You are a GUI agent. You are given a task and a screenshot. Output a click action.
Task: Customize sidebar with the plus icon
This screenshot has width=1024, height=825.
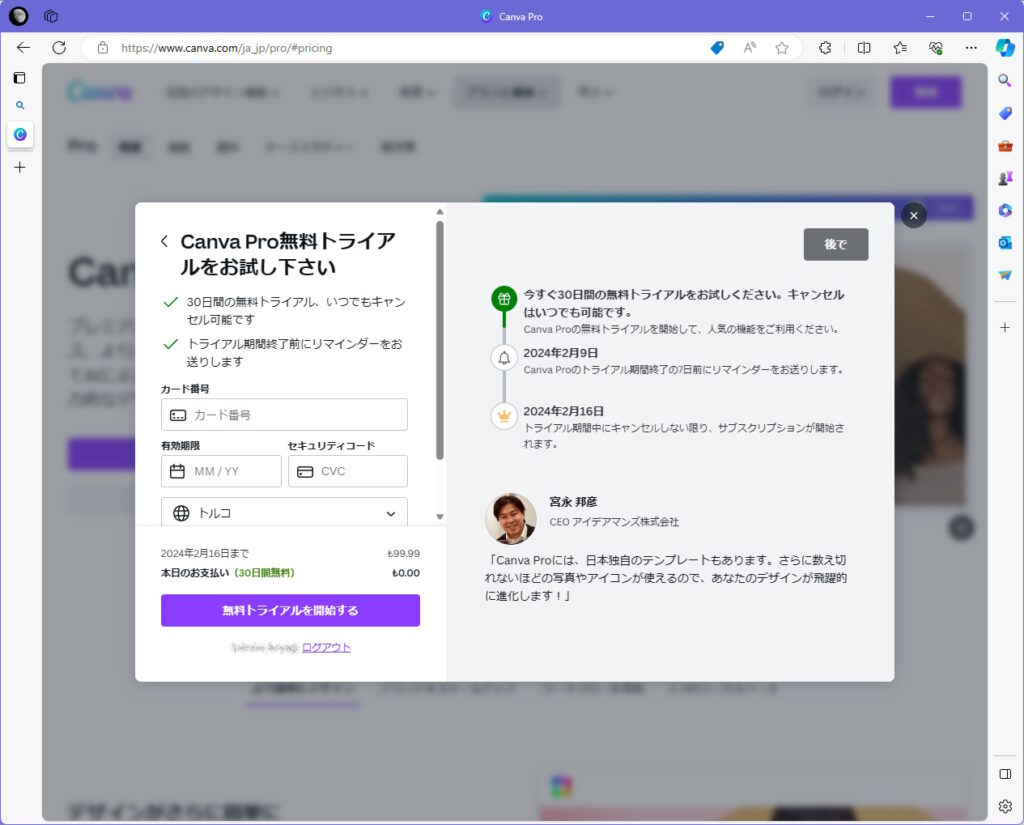point(1005,327)
